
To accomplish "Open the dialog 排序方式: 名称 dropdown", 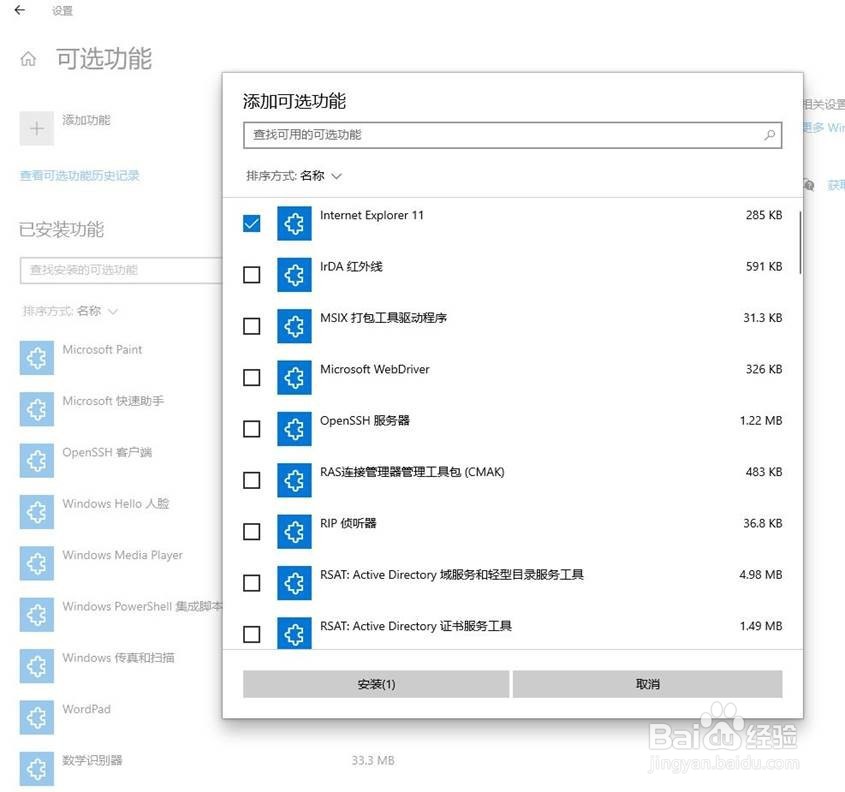I will [x=294, y=176].
